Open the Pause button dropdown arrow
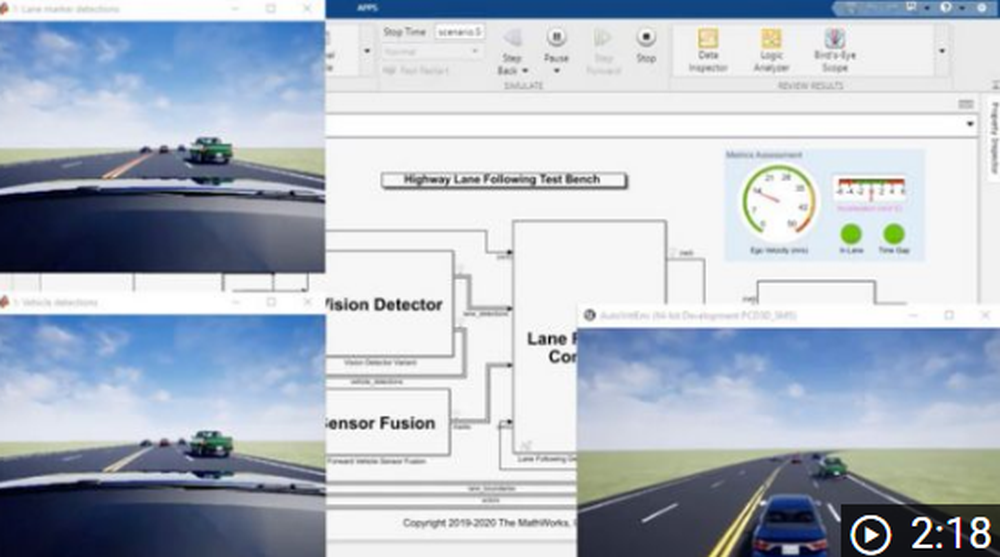Viewport: 1000px width, 557px height. pos(557,71)
